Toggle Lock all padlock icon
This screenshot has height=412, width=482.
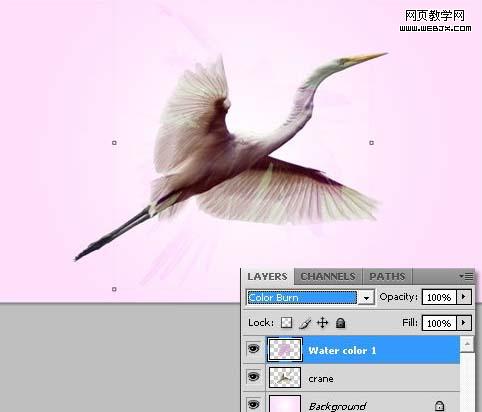[x=340, y=323]
